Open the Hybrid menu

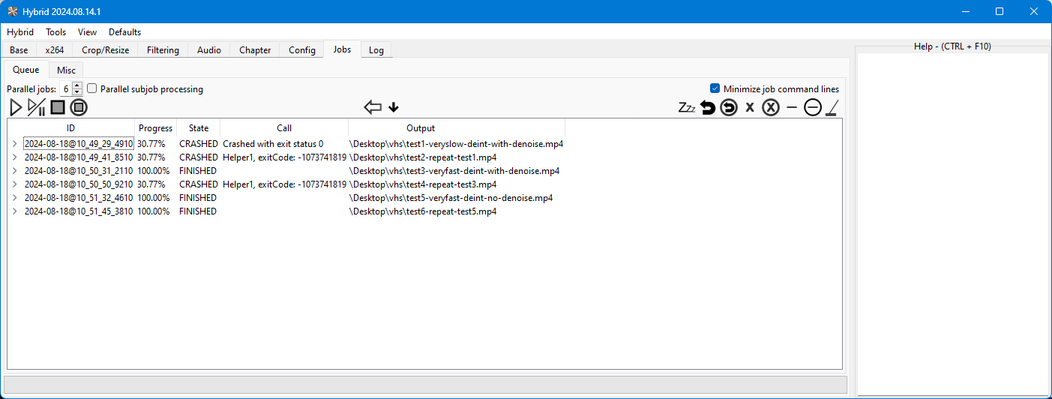20,32
